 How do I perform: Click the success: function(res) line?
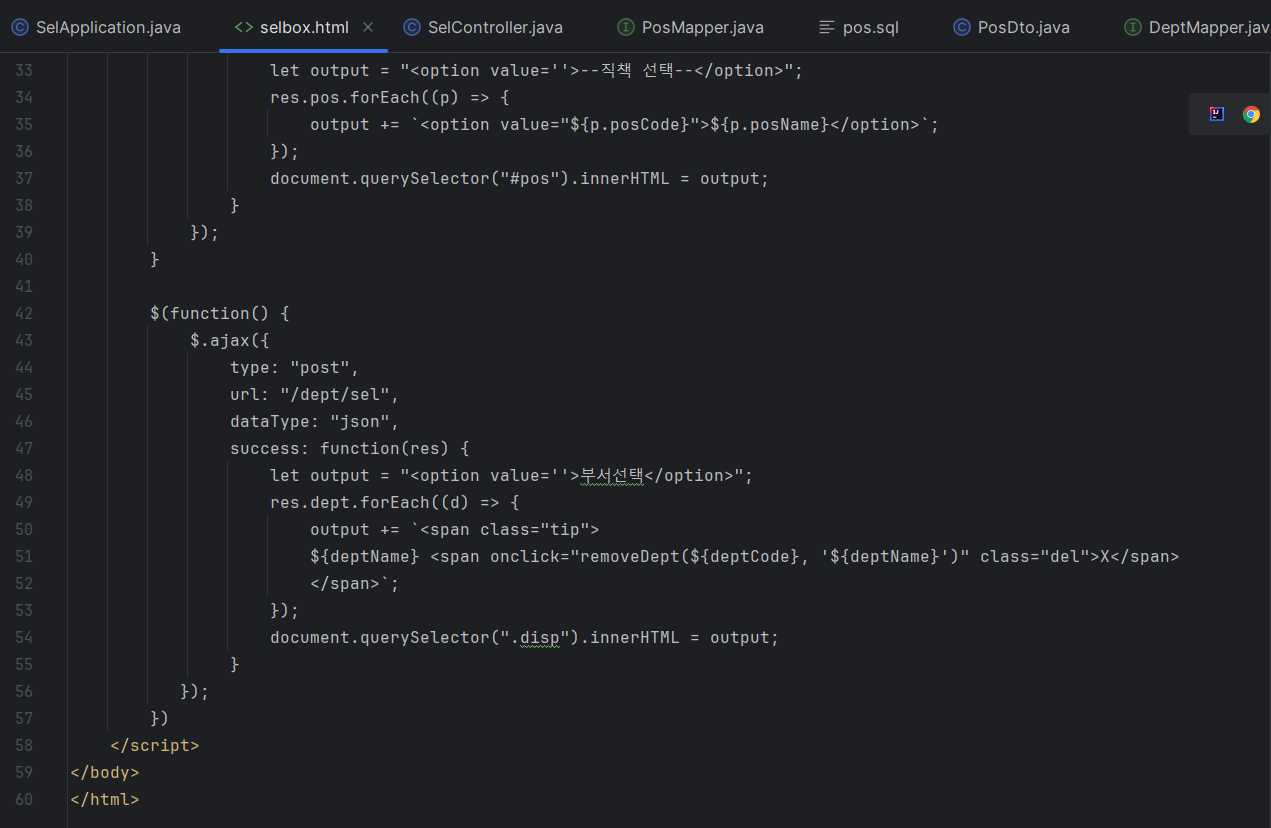349,448
